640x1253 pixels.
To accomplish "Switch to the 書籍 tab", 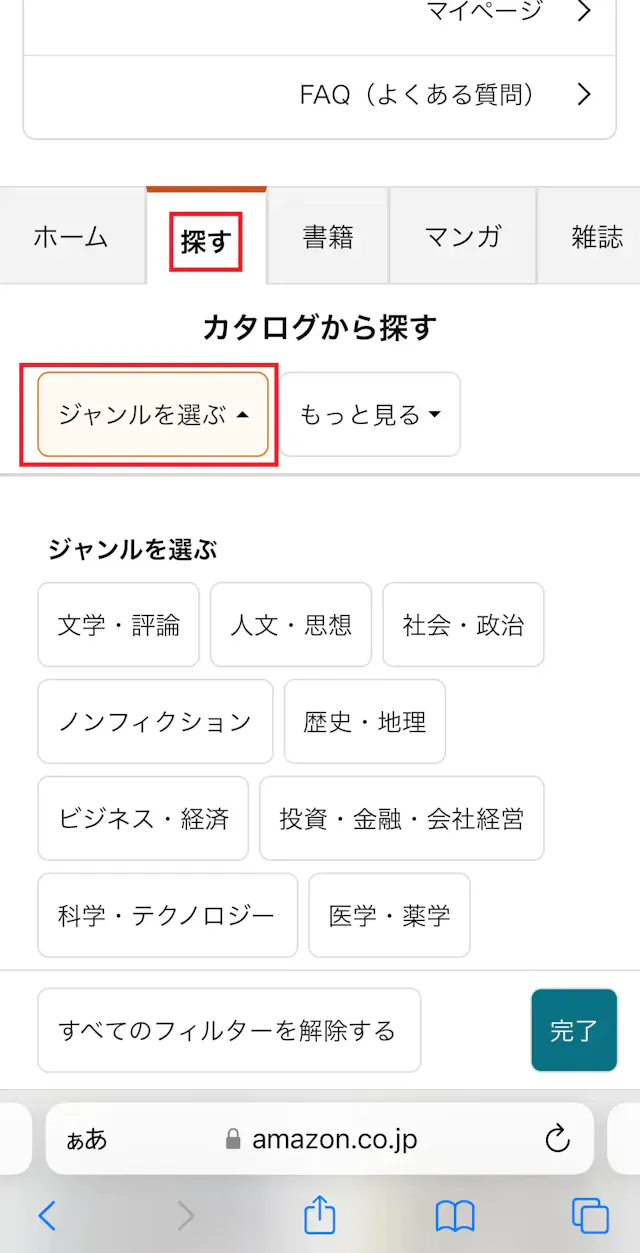I will point(328,238).
